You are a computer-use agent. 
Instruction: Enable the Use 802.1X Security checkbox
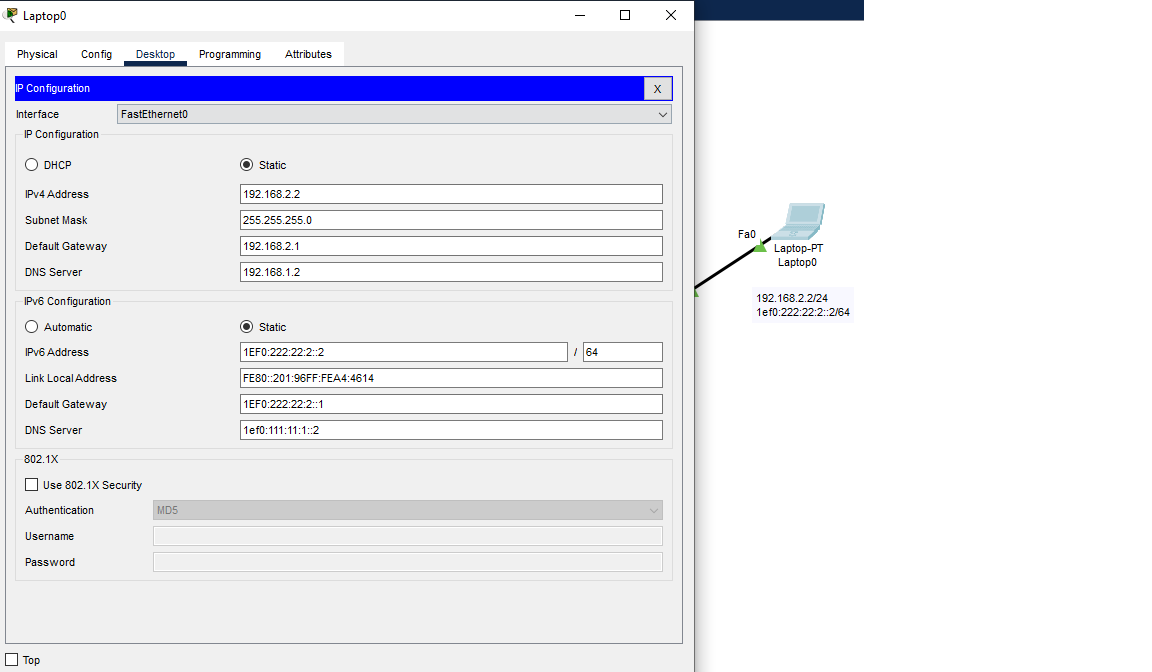click(x=31, y=484)
